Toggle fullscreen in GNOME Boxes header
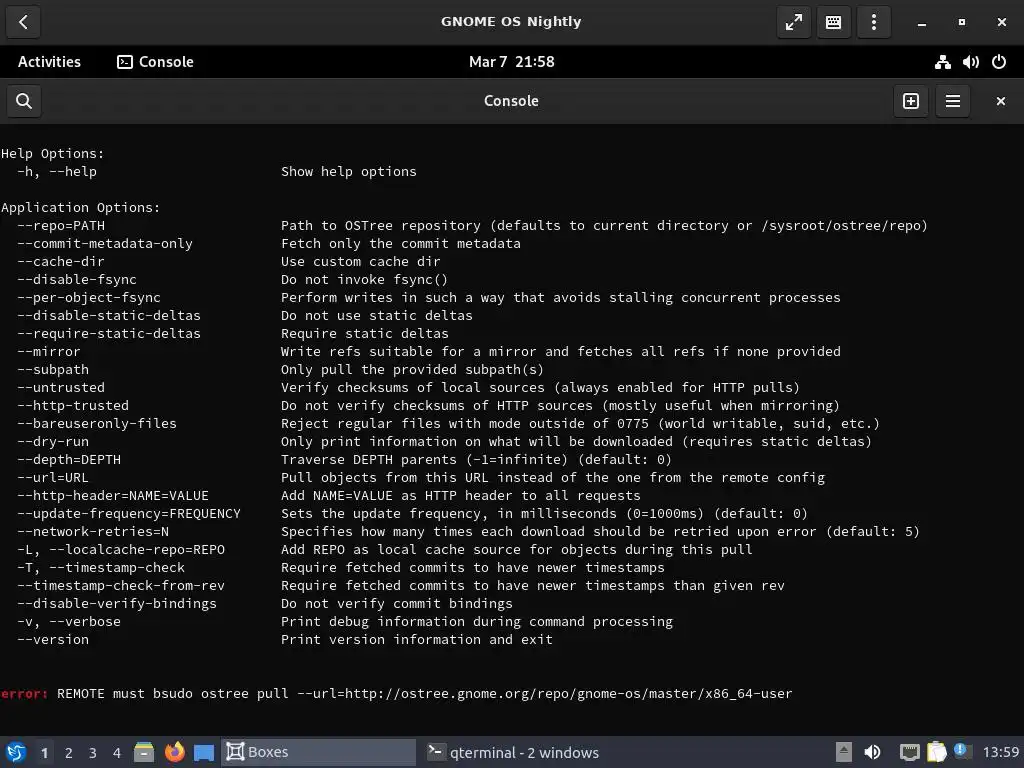This screenshot has height=768, width=1024. [793, 22]
